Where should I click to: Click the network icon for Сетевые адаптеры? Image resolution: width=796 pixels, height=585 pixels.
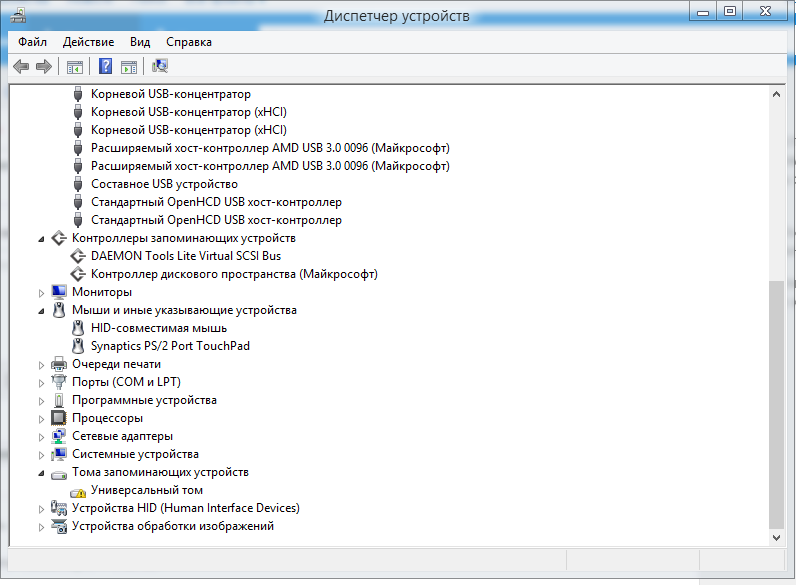[59, 436]
